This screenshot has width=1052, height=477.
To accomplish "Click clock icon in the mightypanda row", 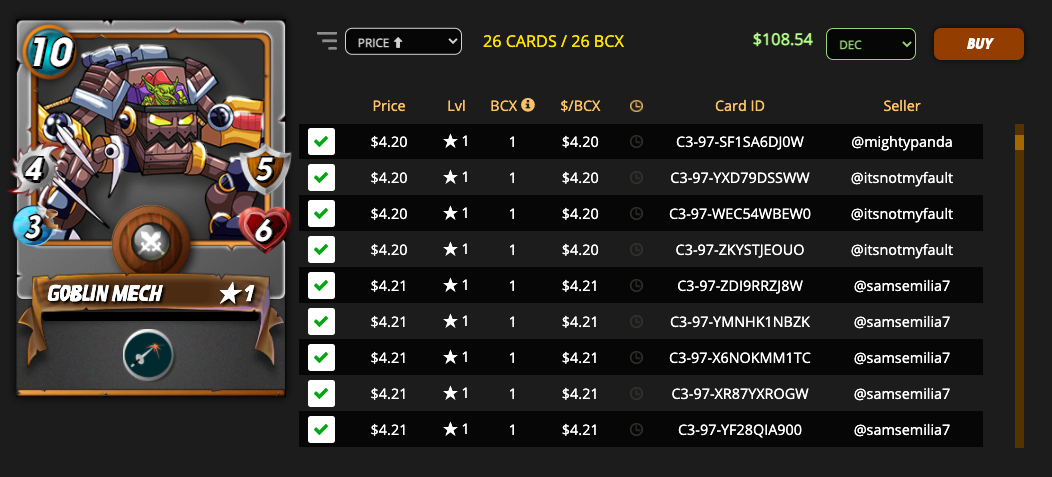I will click(636, 142).
